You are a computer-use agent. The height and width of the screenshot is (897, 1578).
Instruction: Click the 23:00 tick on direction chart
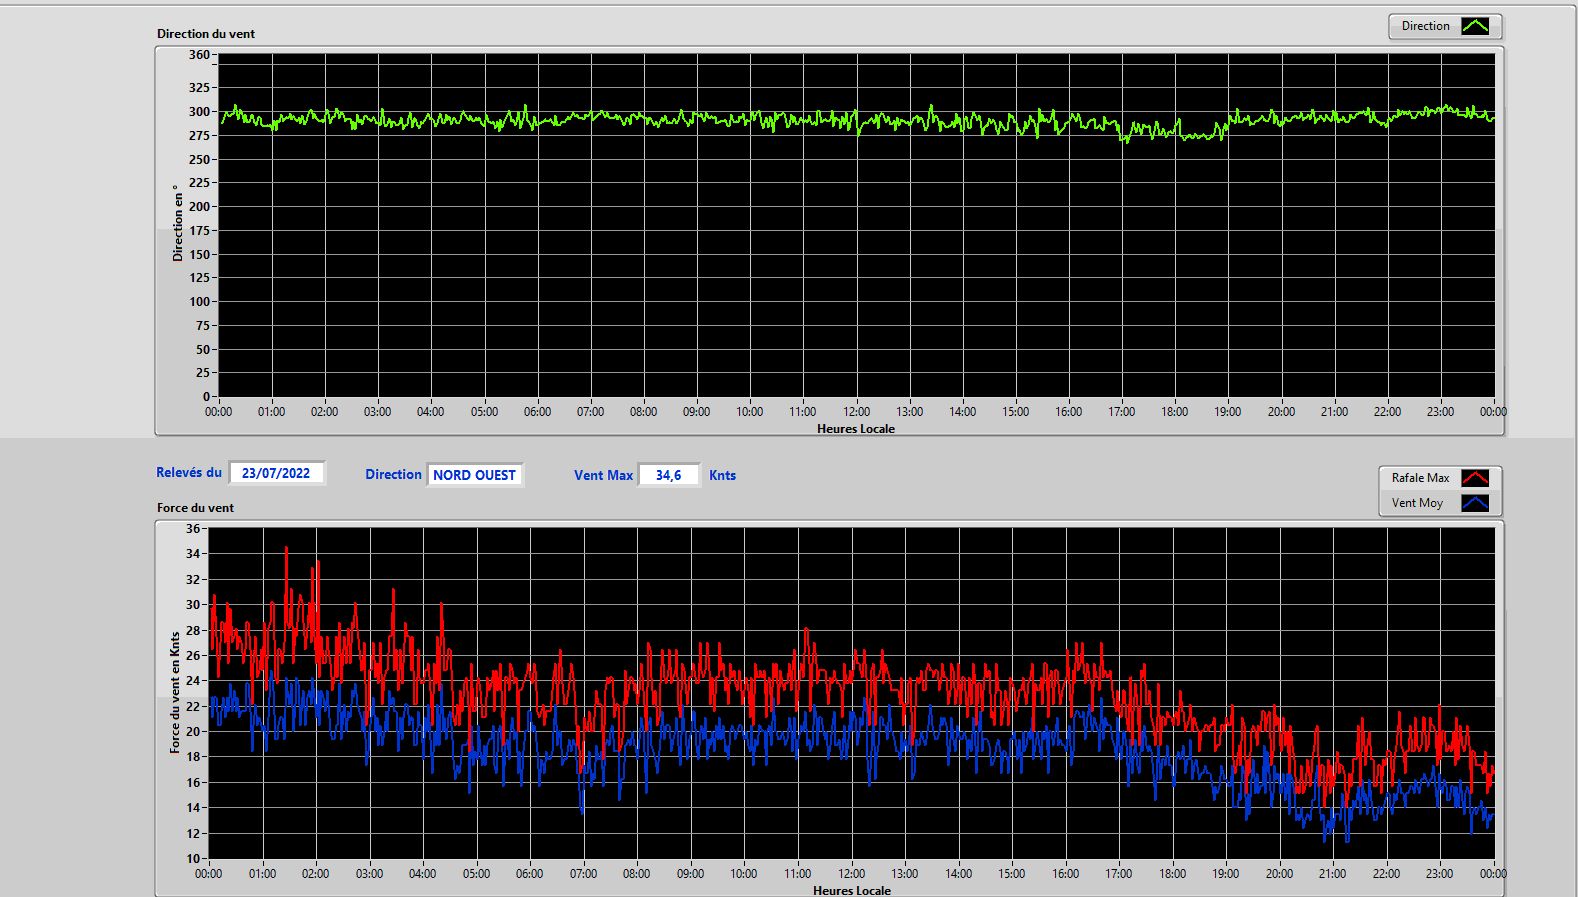click(1440, 412)
